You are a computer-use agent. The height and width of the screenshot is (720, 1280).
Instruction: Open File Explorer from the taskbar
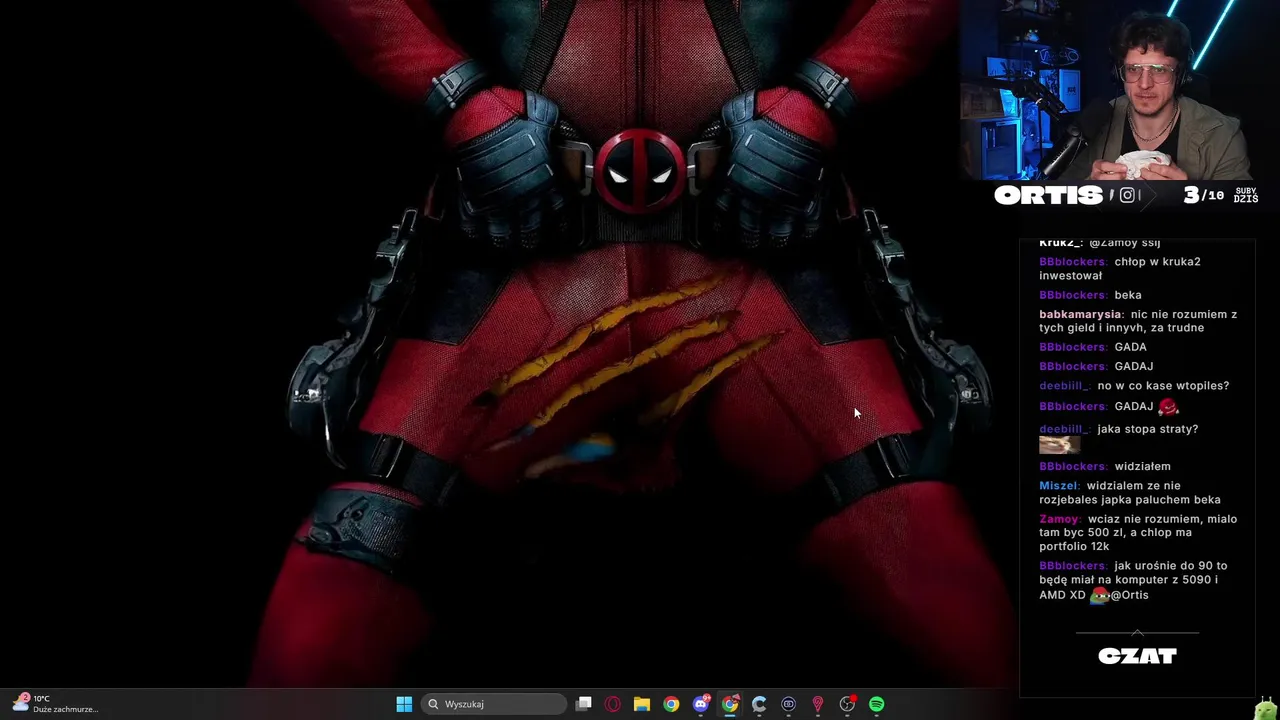[642, 704]
